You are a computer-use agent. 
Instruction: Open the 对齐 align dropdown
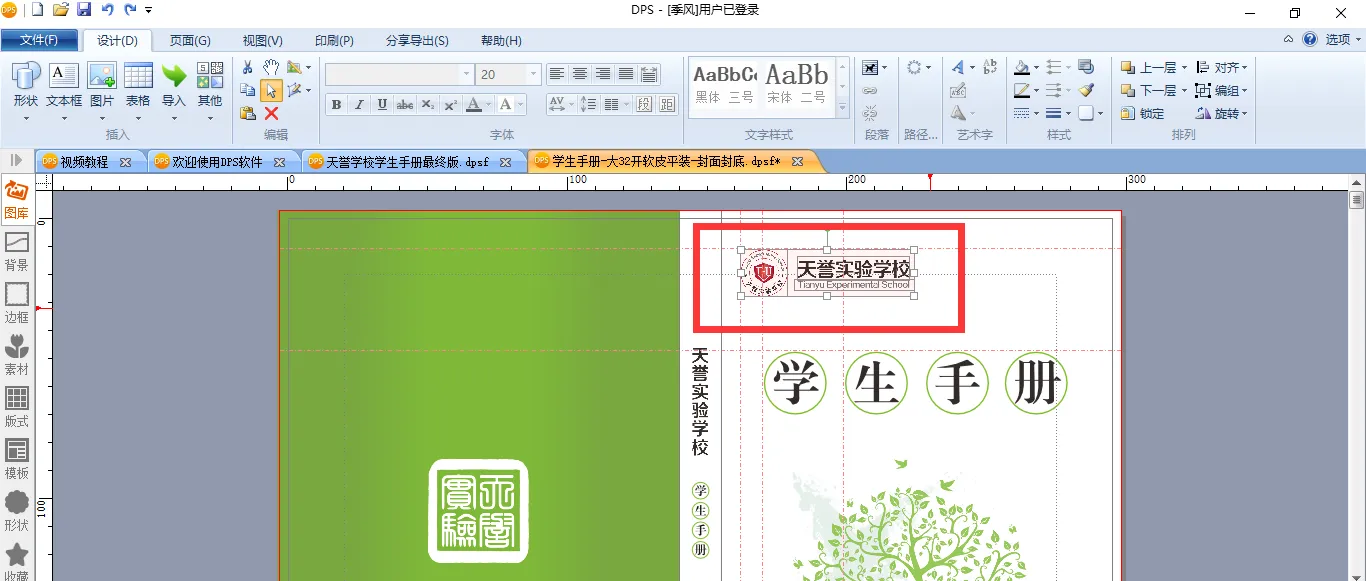coord(1222,67)
